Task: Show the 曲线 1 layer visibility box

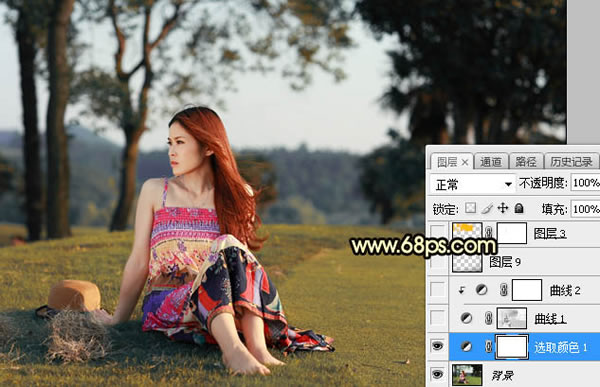Action: pos(437,318)
